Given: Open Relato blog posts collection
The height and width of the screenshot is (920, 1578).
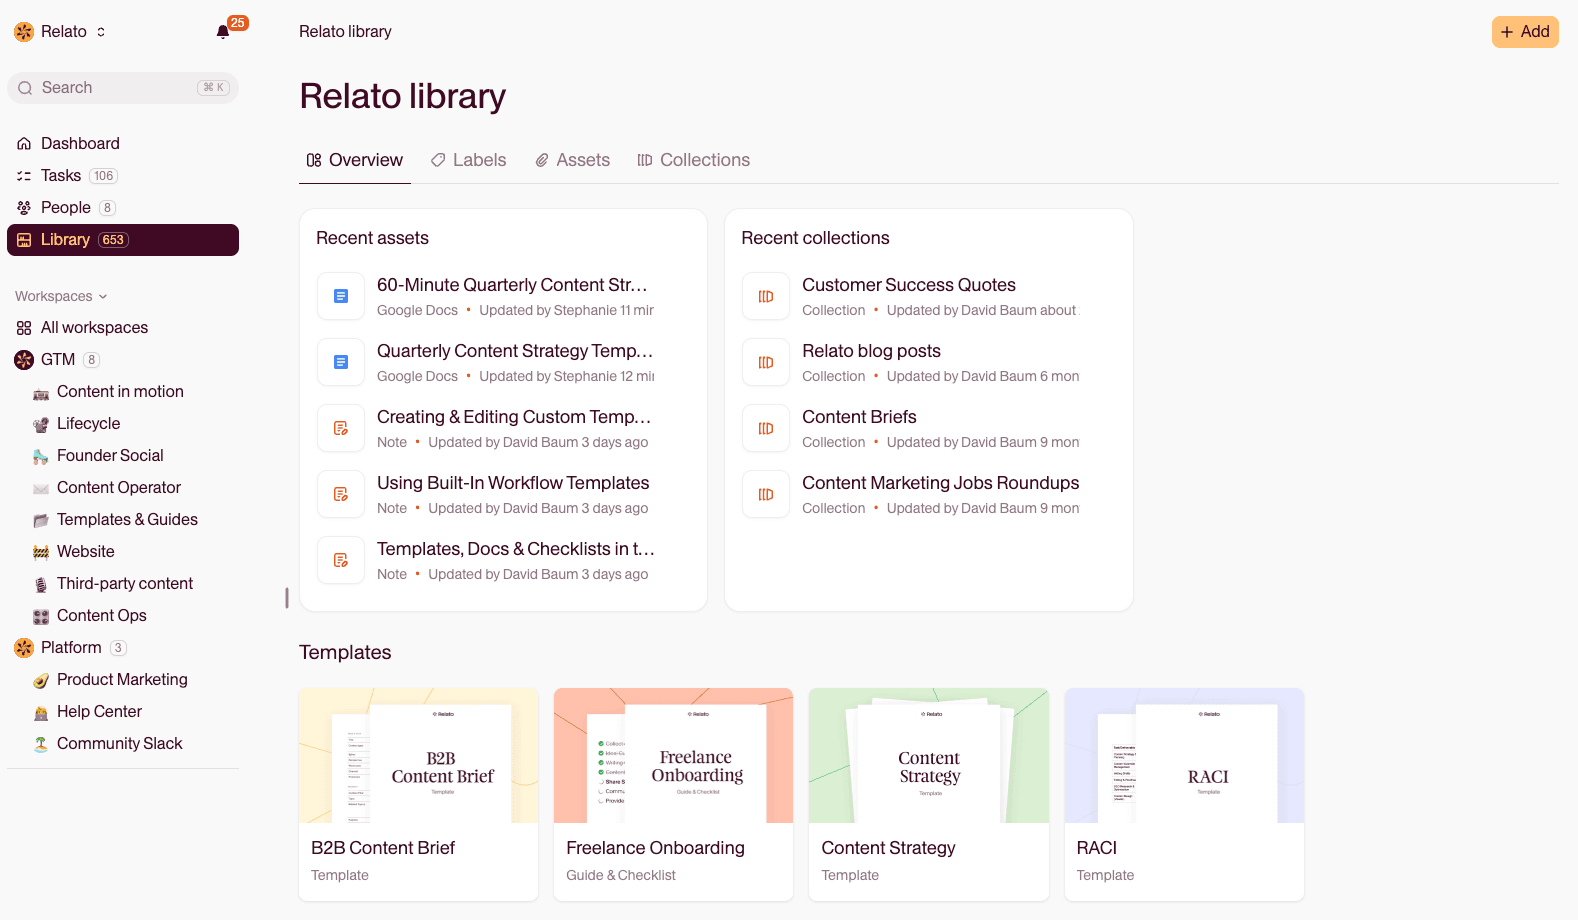Looking at the screenshot, I should (x=871, y=351).
